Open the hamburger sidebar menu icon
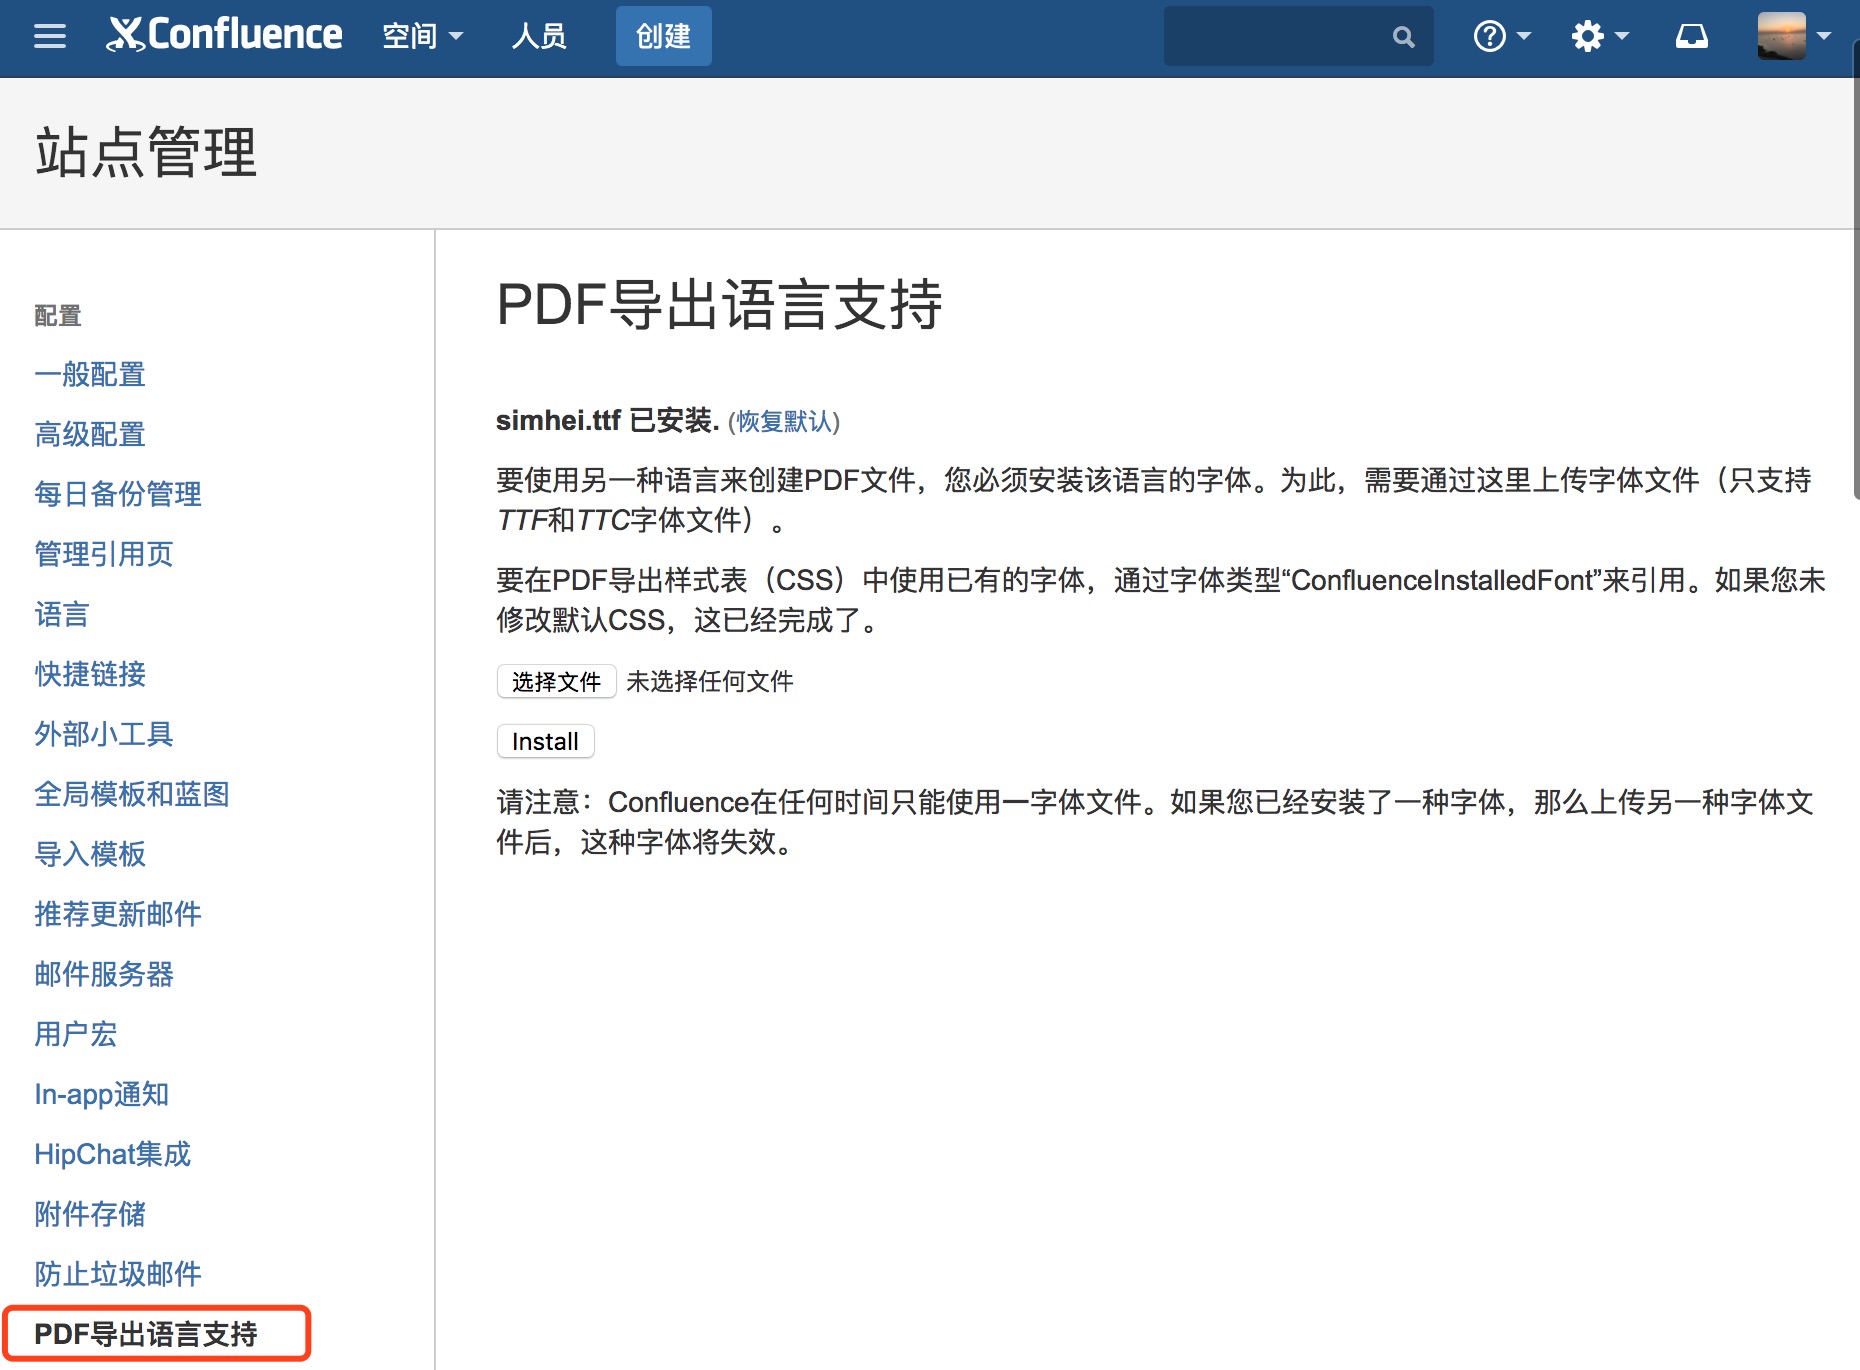This screenshot has width=1860, height=1370. tap(49, 37)
